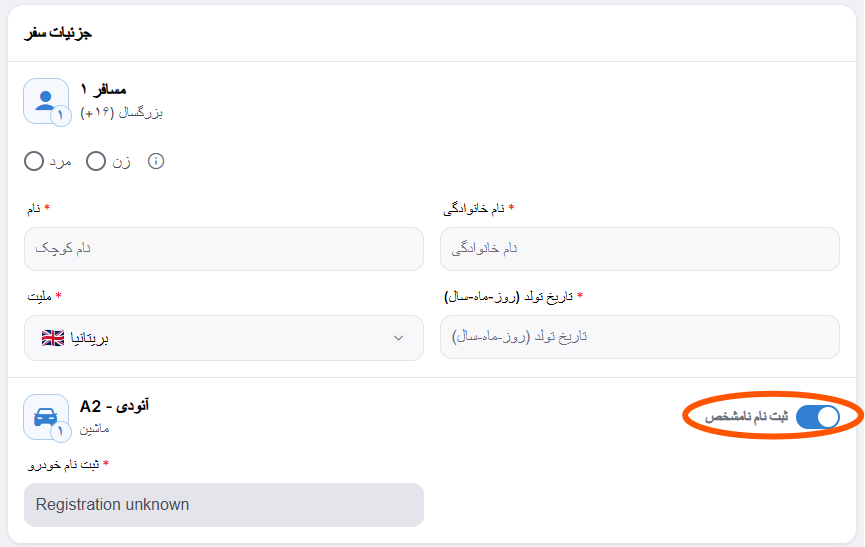Click the مسافر ۱ passenger title
The width and height of the screenshot is (865, 547).
103,89
